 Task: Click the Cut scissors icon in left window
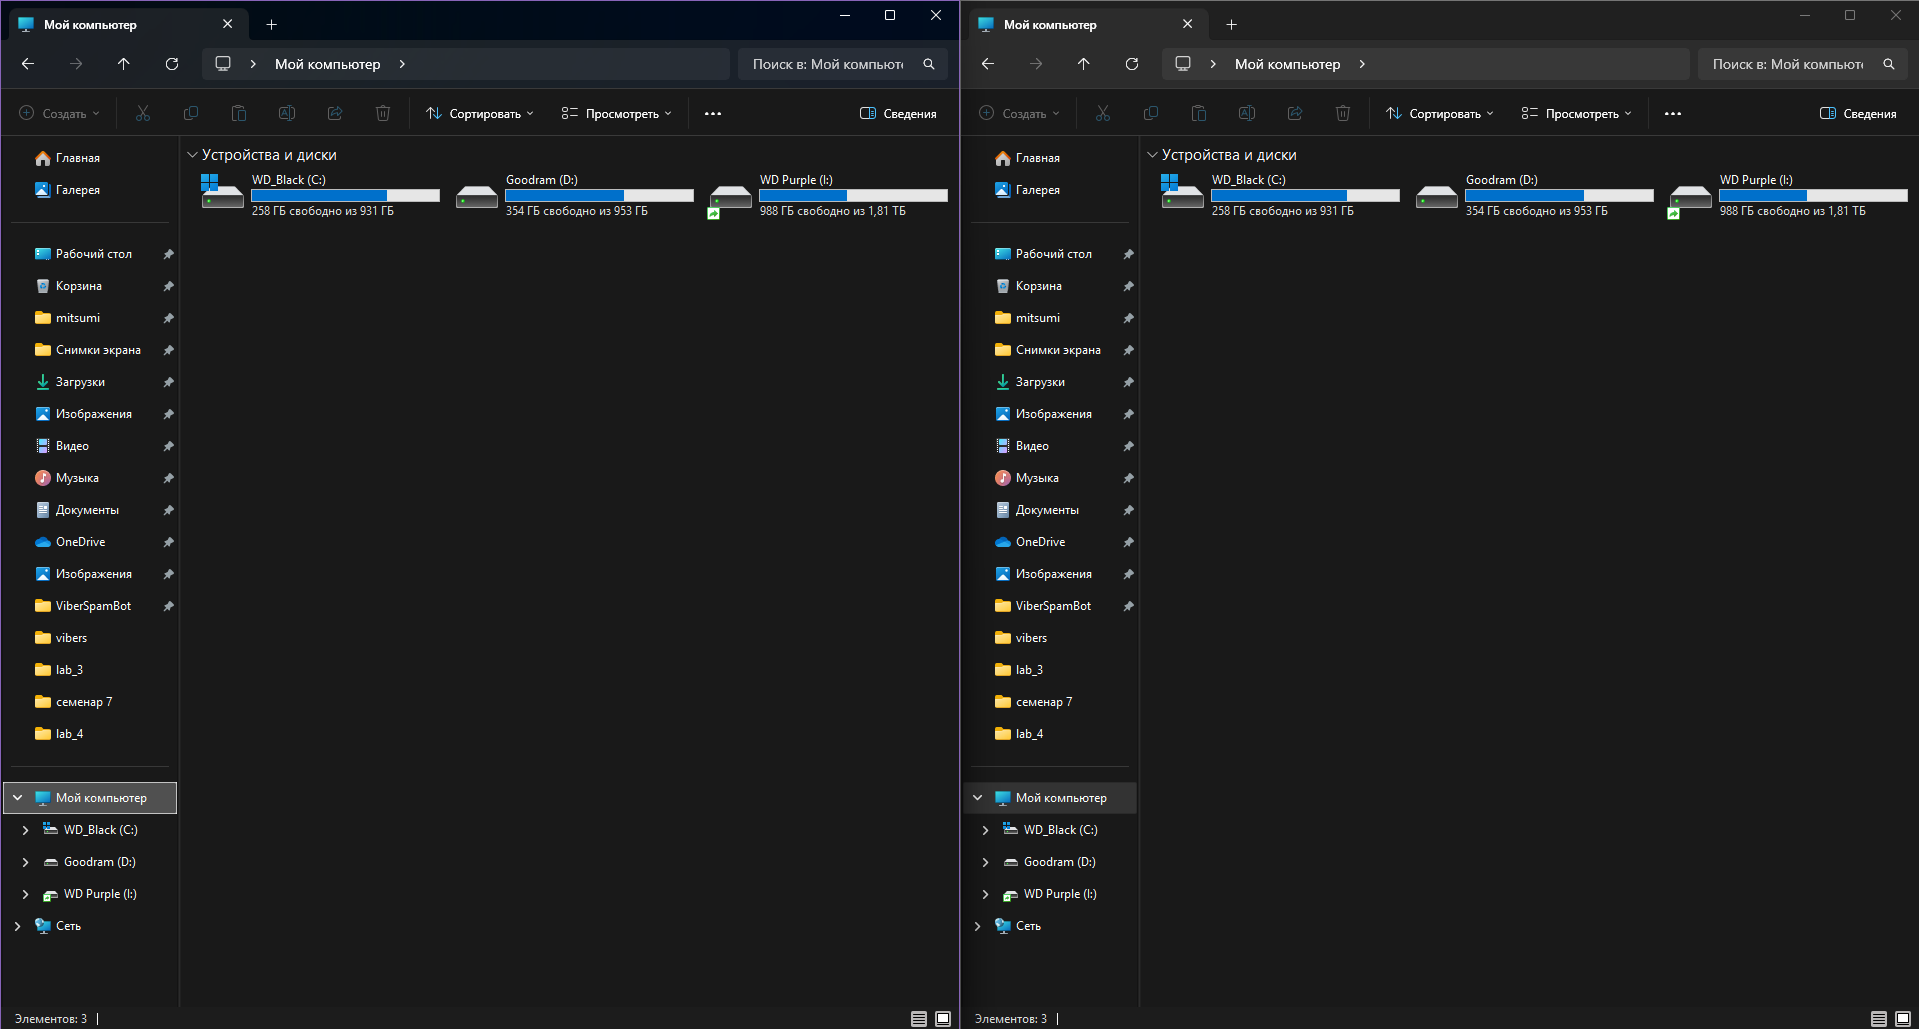click(x=143, y=114)
